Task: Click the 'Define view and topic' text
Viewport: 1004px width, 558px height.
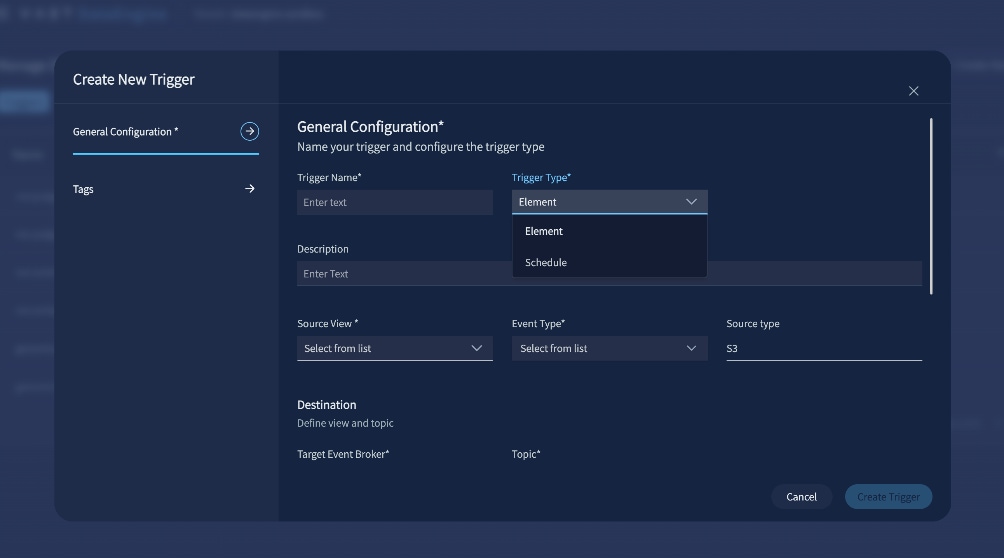Action: 345,423
